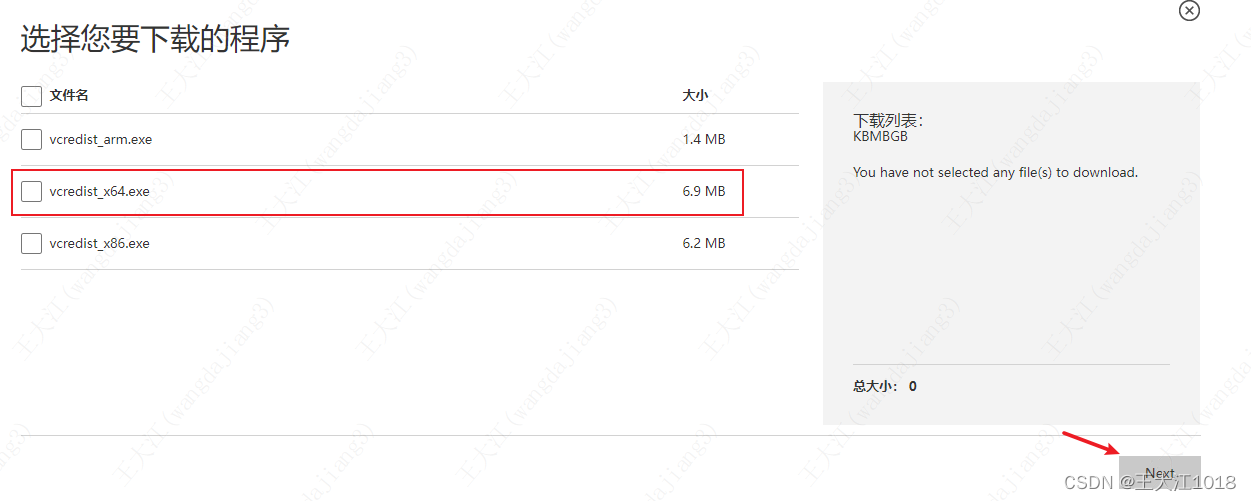
Task: Click the vcredist_x64.exe file name
Action: (x=99, y=191)
